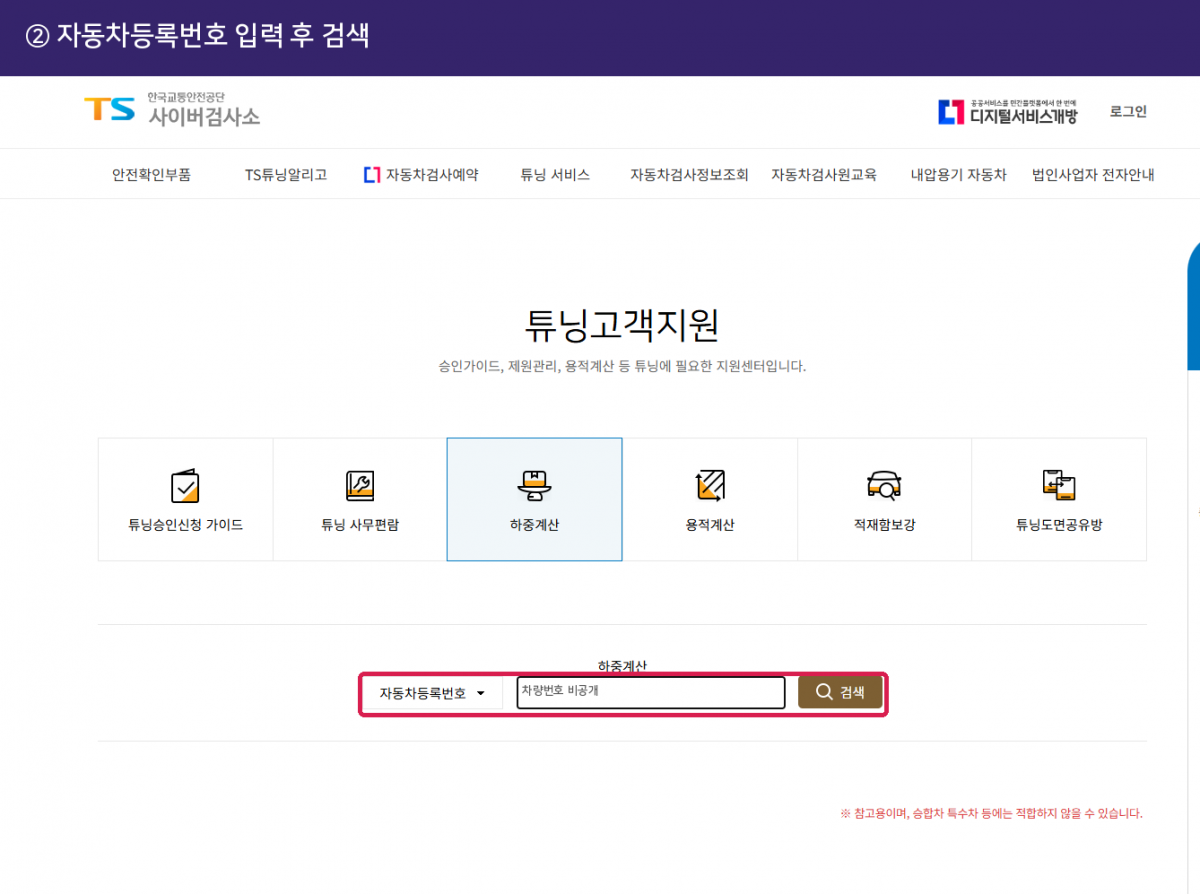The width and height of the screenshot is (1200, 894).
Task: Select the 적재함보강 car search icon
Action: click(x=884, y=486)
